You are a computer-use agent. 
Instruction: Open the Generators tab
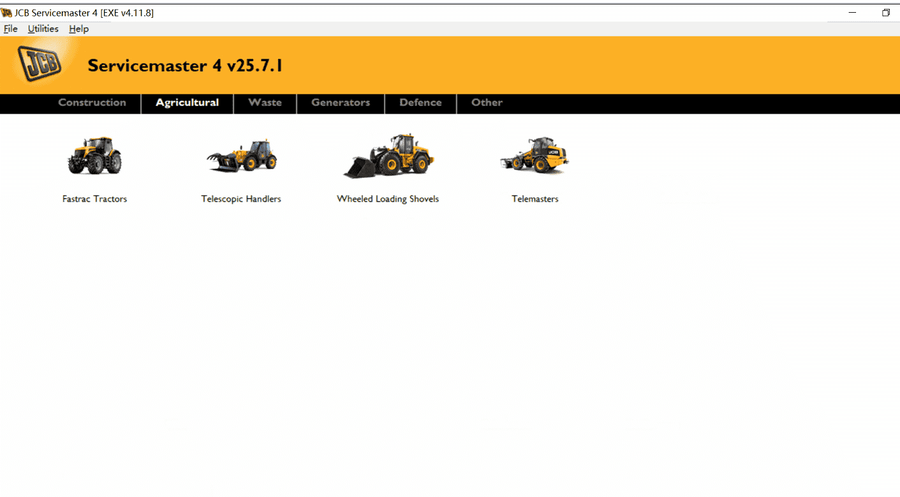point(340,103)
